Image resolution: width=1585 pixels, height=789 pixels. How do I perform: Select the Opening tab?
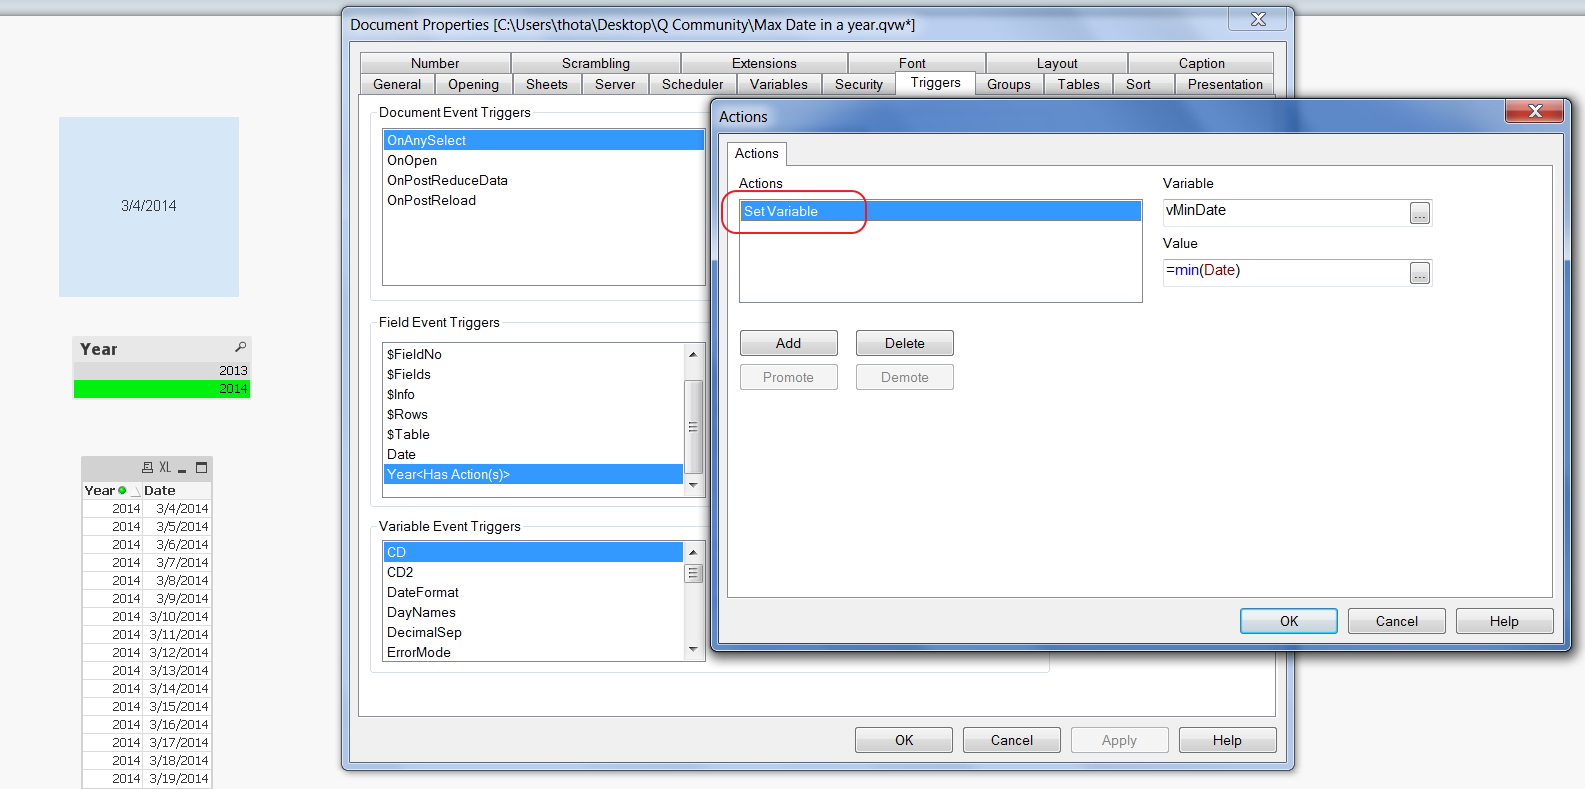(x=473, y=84)
